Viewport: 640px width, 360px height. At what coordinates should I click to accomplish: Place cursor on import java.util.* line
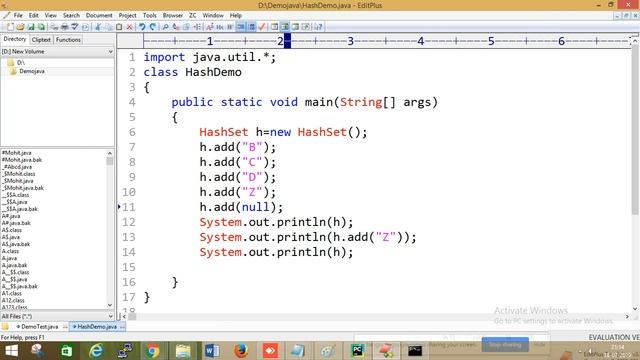[210, 57]
